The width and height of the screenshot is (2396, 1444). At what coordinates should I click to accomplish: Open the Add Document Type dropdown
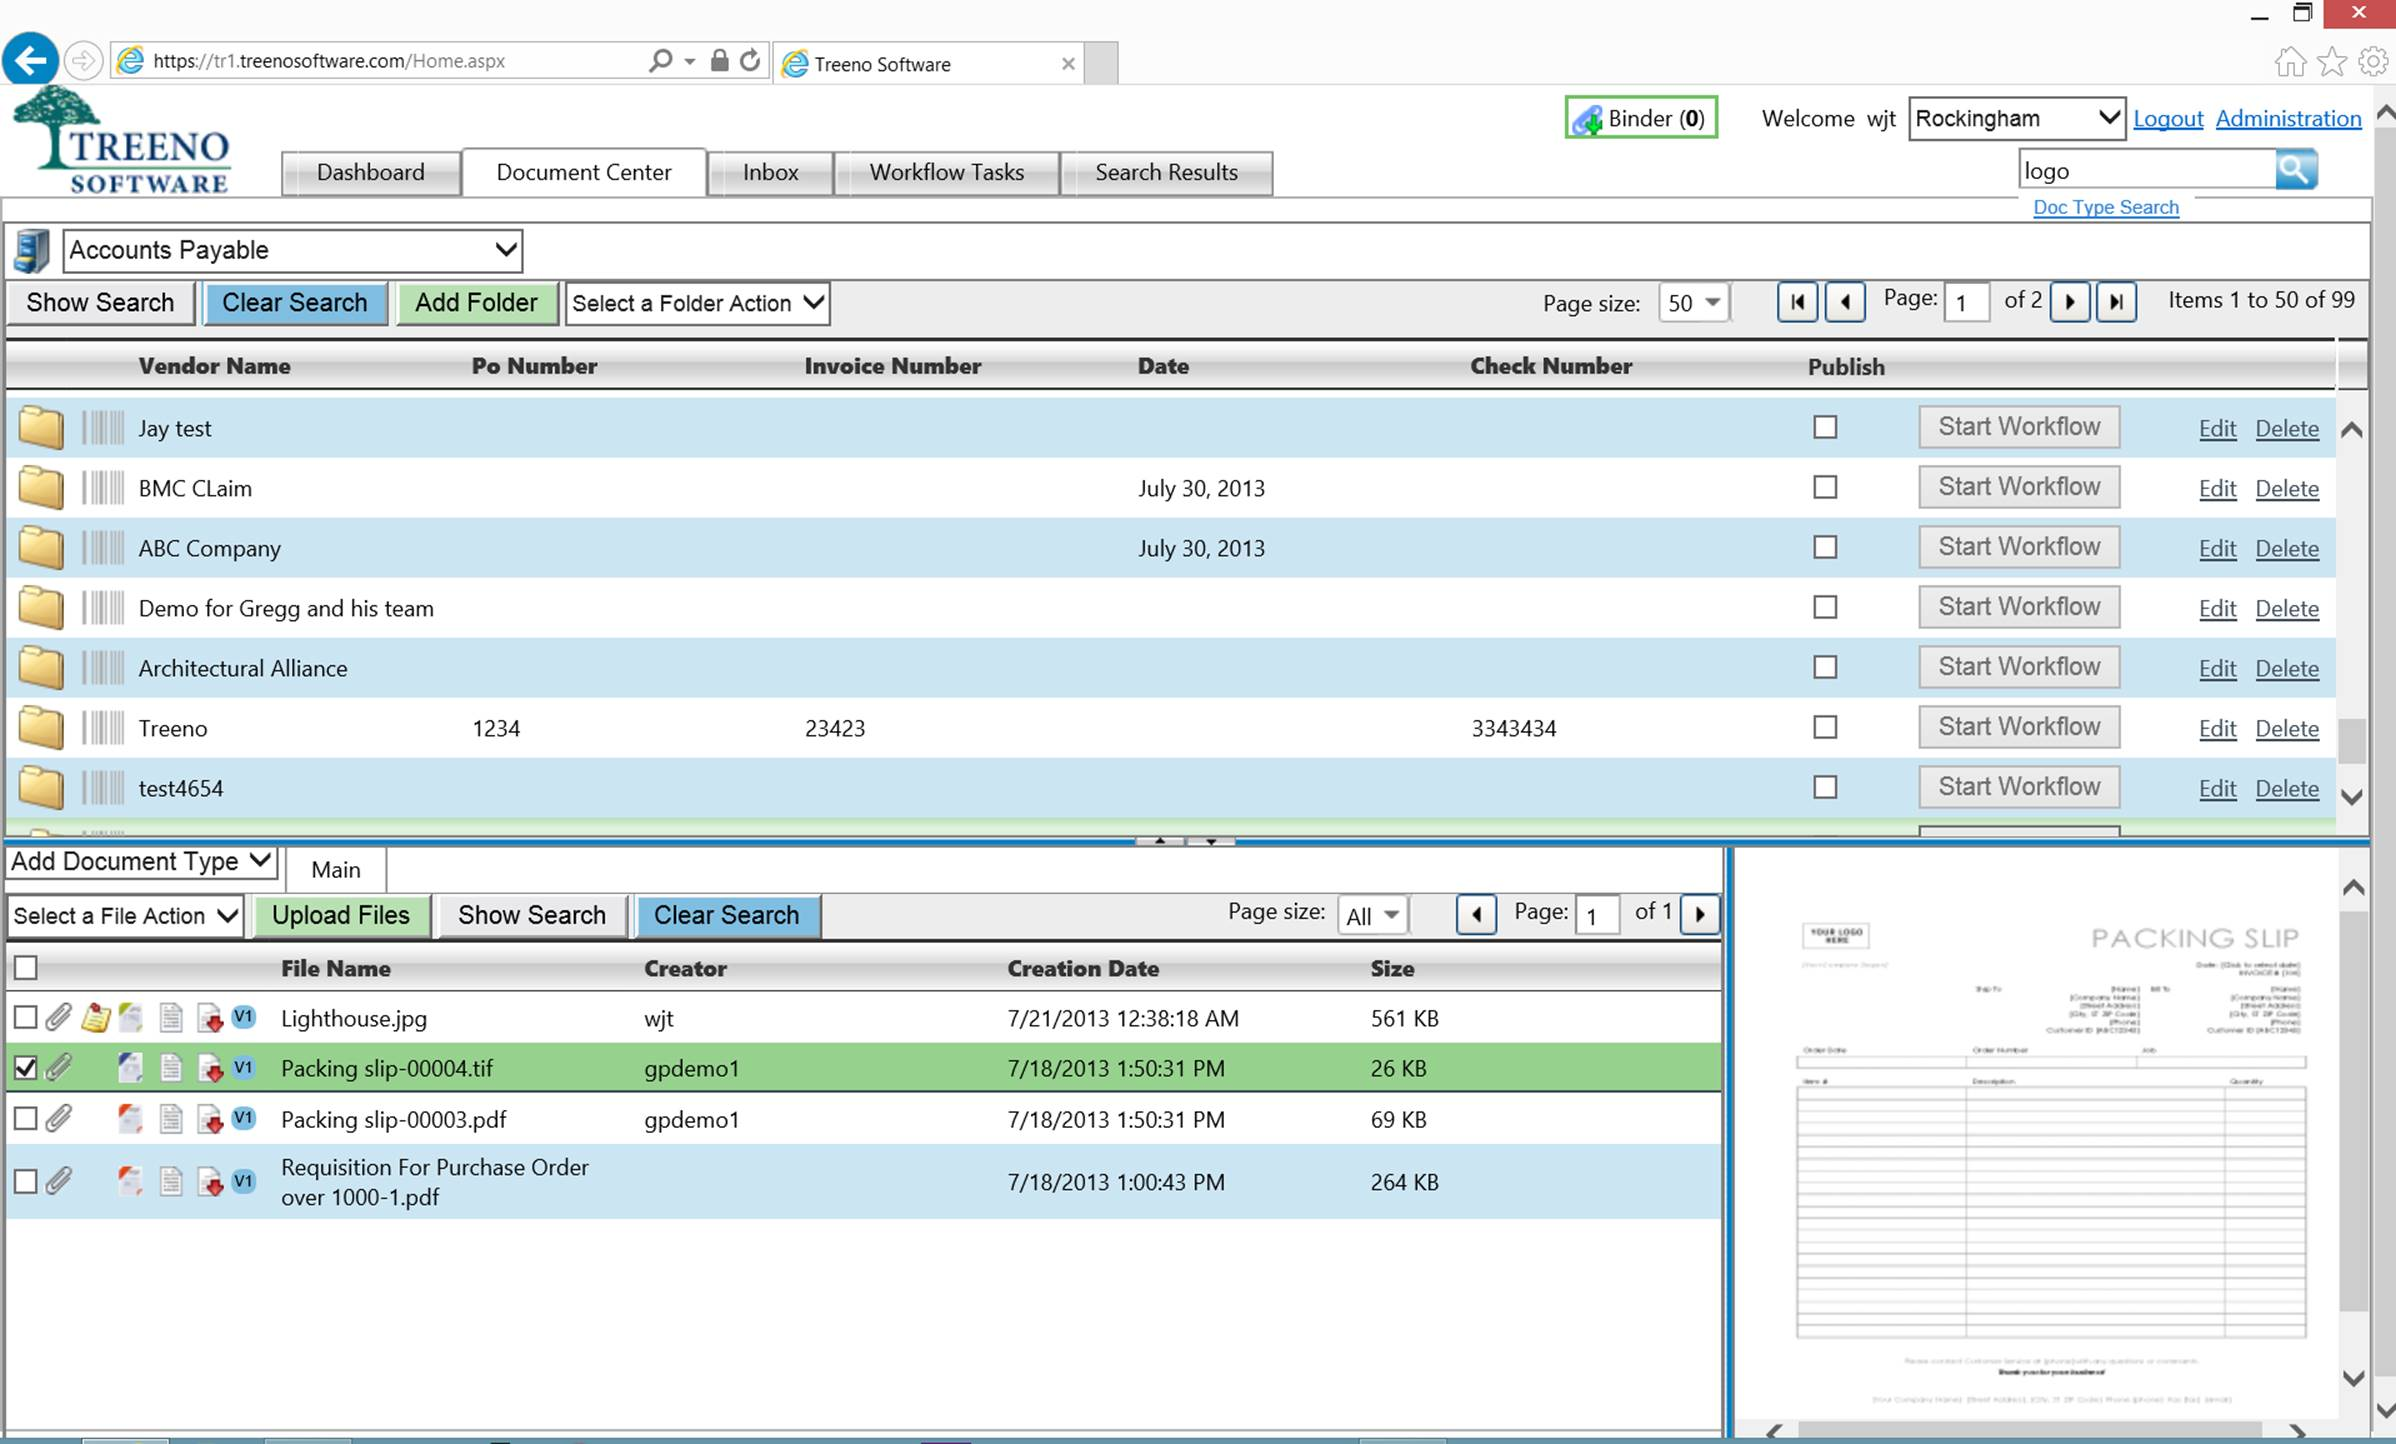[140, 862]
